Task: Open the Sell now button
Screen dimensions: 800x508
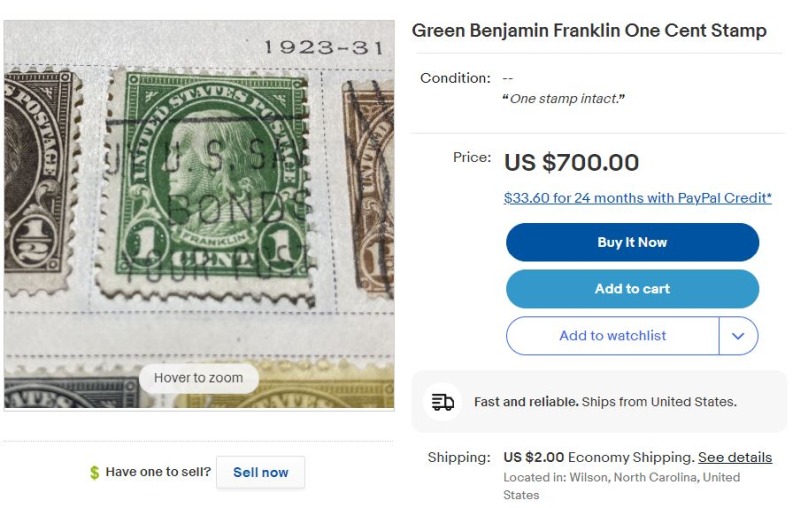Action: (260, 472)
